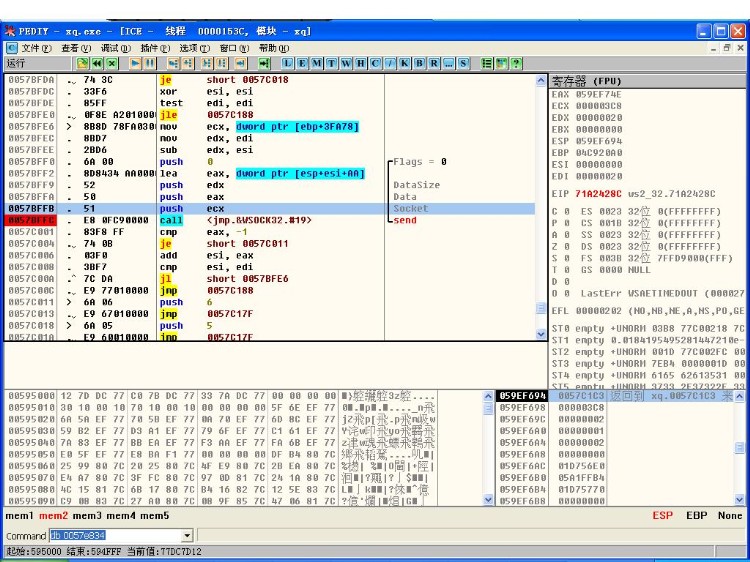Click the Trace over icon

[x=221, y=63]
